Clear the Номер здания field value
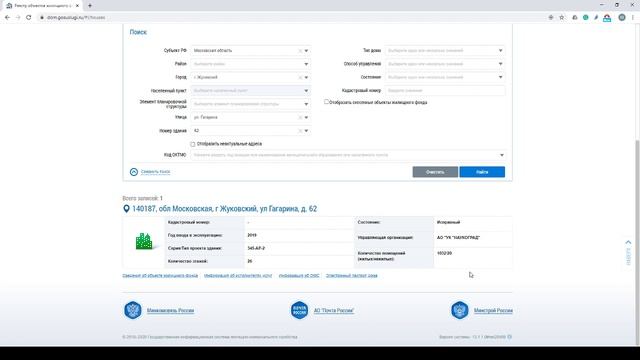This screenshot has width=640, height=360. [x=300, y=131]
